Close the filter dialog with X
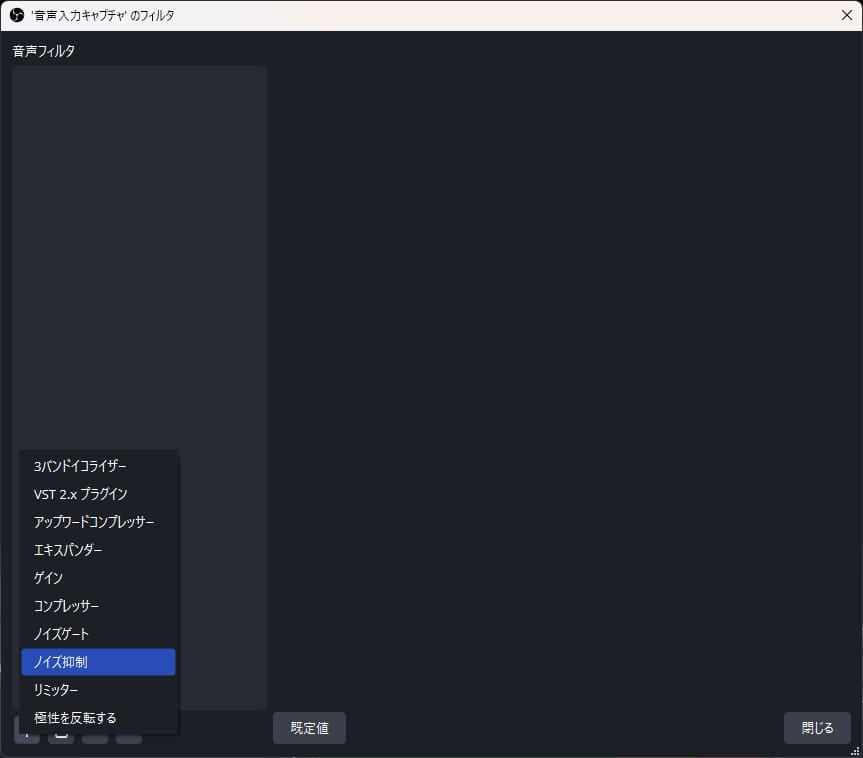Image resolution: width=863 pixels, height=758 pixels. pyautogui.click(x=846, y=15)
